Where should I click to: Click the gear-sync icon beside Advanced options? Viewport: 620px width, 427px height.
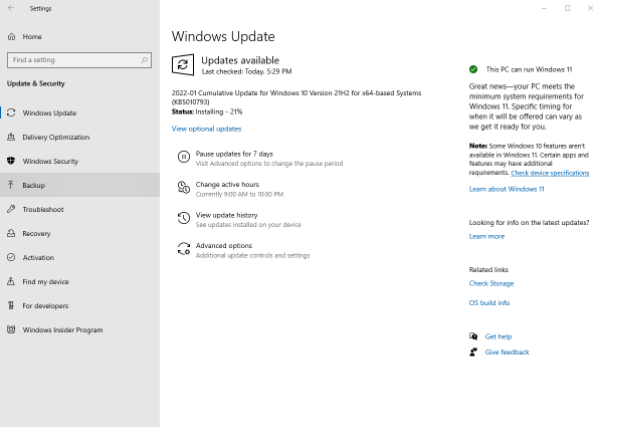tap(183, 249)
